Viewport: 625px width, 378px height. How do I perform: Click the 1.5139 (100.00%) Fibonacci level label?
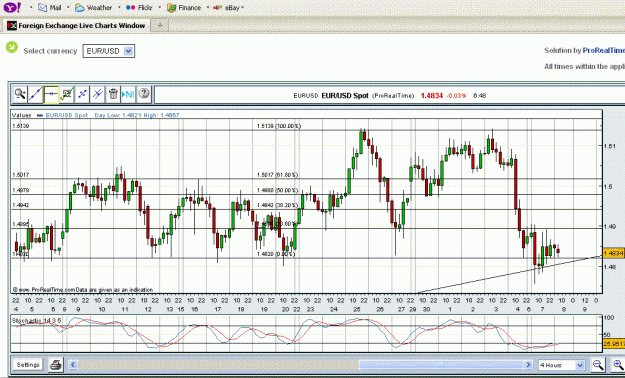pyautogui.click(x=279, y=126)
